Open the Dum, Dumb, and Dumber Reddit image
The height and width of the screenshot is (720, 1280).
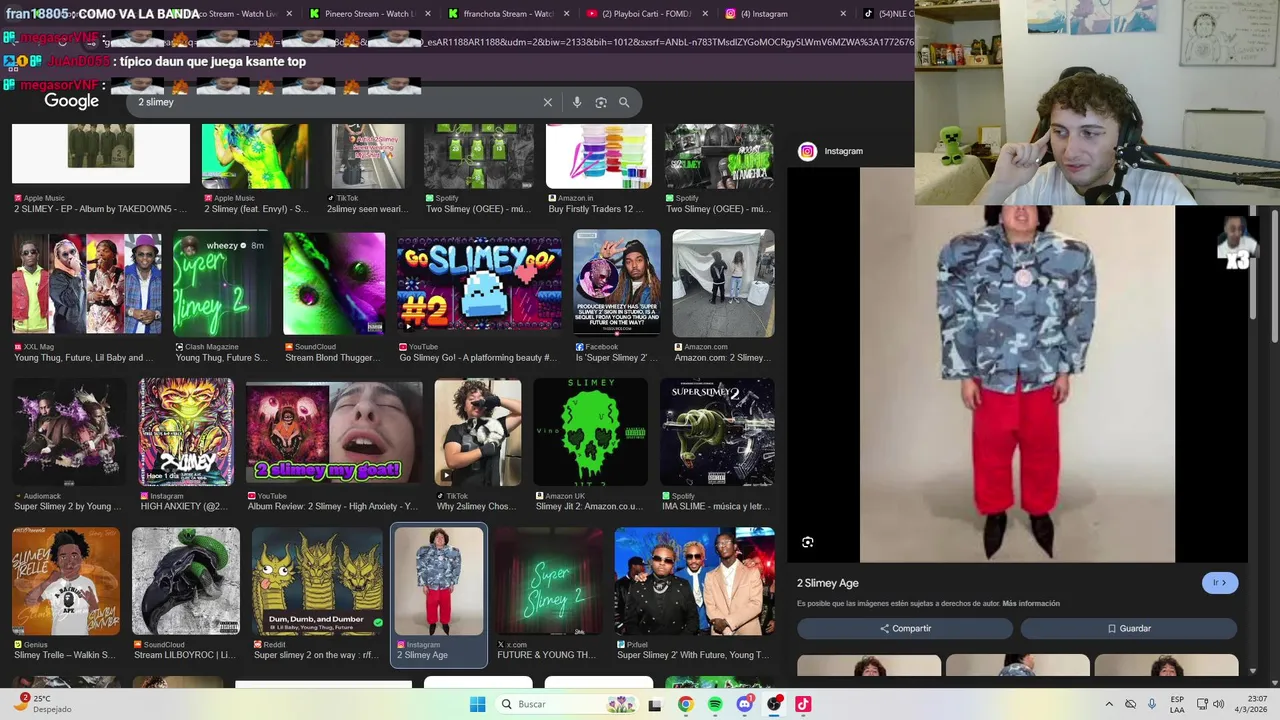tap(317, 582)
